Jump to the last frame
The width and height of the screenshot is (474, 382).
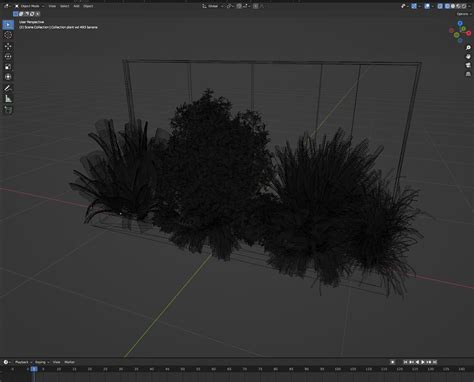coord(435,362)
